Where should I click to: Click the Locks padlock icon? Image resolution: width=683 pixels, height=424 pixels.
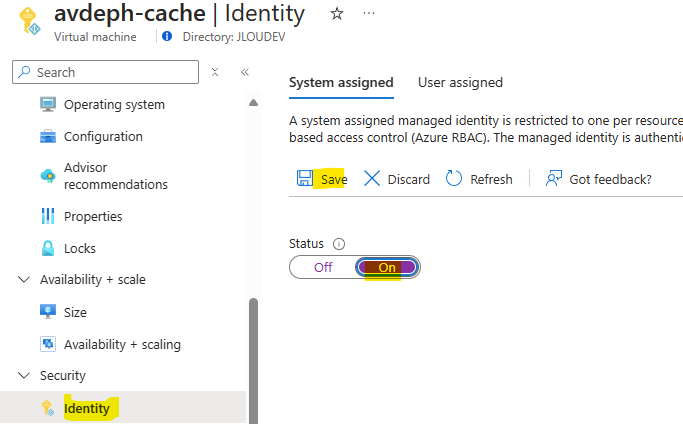[x=48, y=248]
